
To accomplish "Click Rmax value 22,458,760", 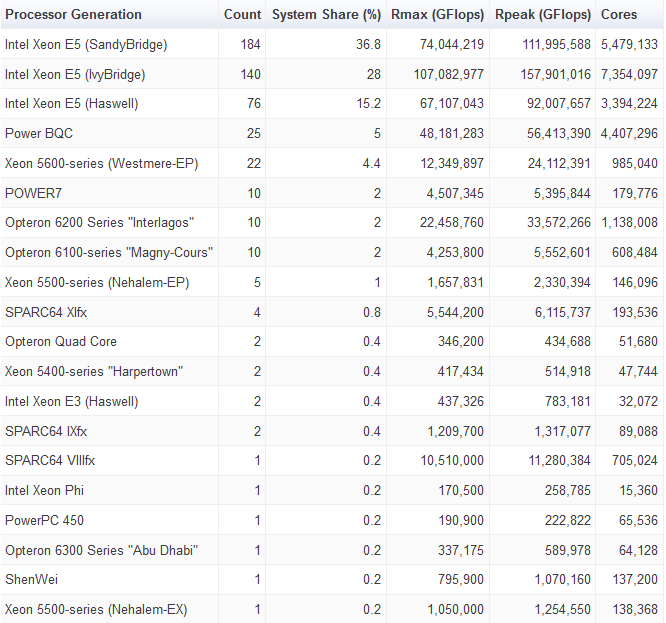I will 452,223.
